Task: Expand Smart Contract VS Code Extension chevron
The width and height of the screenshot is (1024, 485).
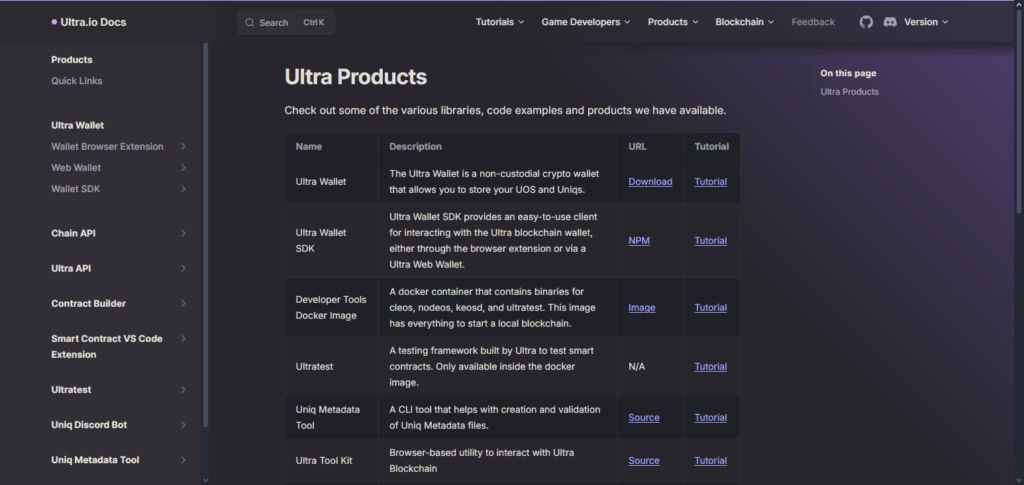Action: pyautogui.click(x=184, y=339)
